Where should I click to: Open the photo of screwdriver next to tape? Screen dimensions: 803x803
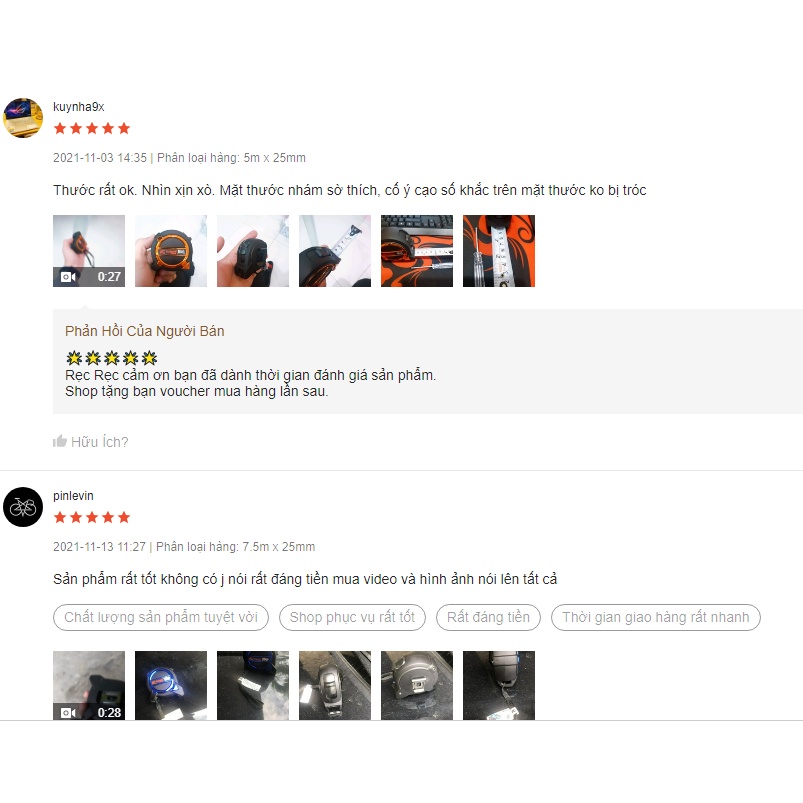point(499,251)
